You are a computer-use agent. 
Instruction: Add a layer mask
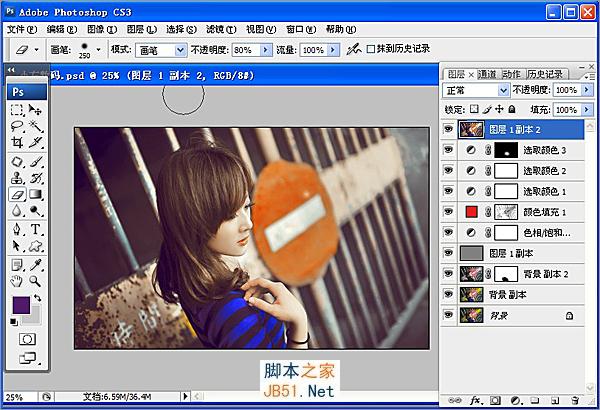(495, 400)
